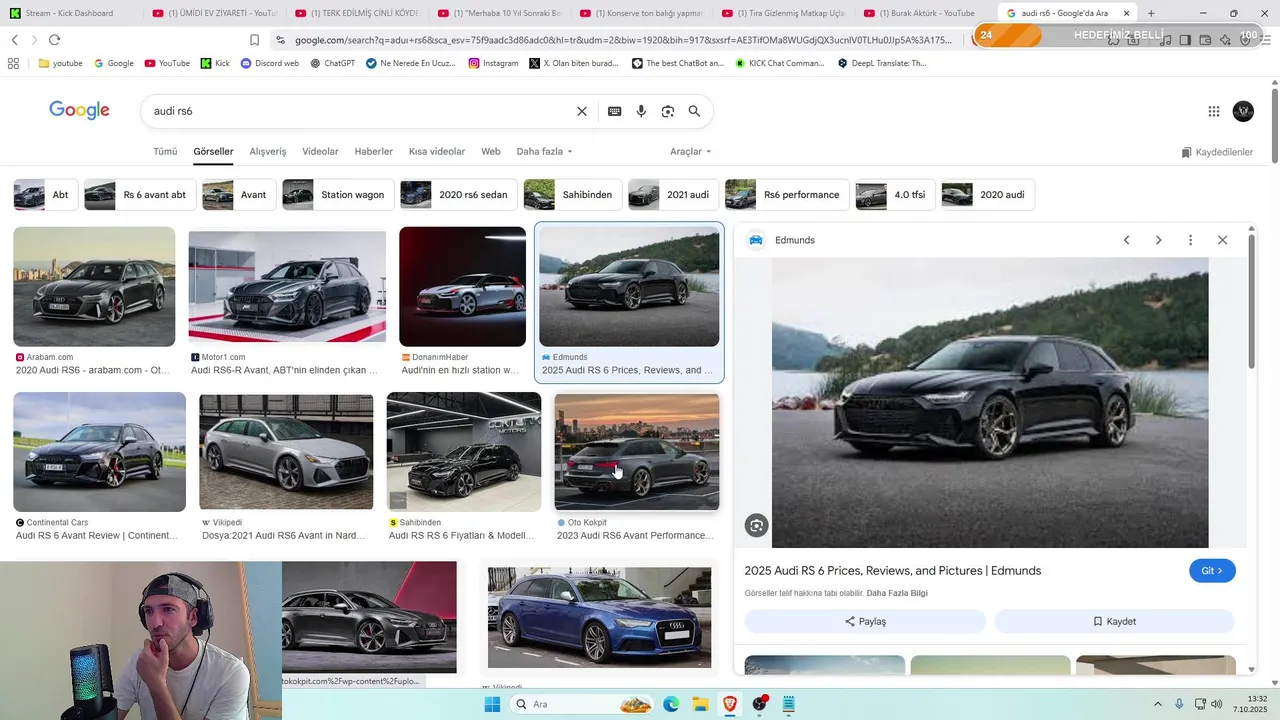Close the image preview panel
1280x720 pixels.
coord(1222,240)
